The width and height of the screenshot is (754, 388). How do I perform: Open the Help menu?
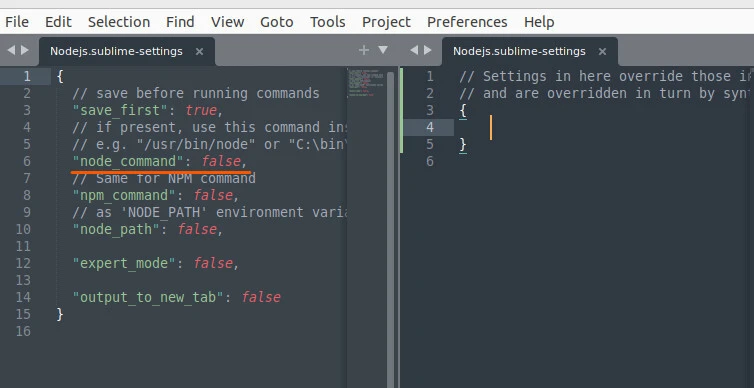539,22
